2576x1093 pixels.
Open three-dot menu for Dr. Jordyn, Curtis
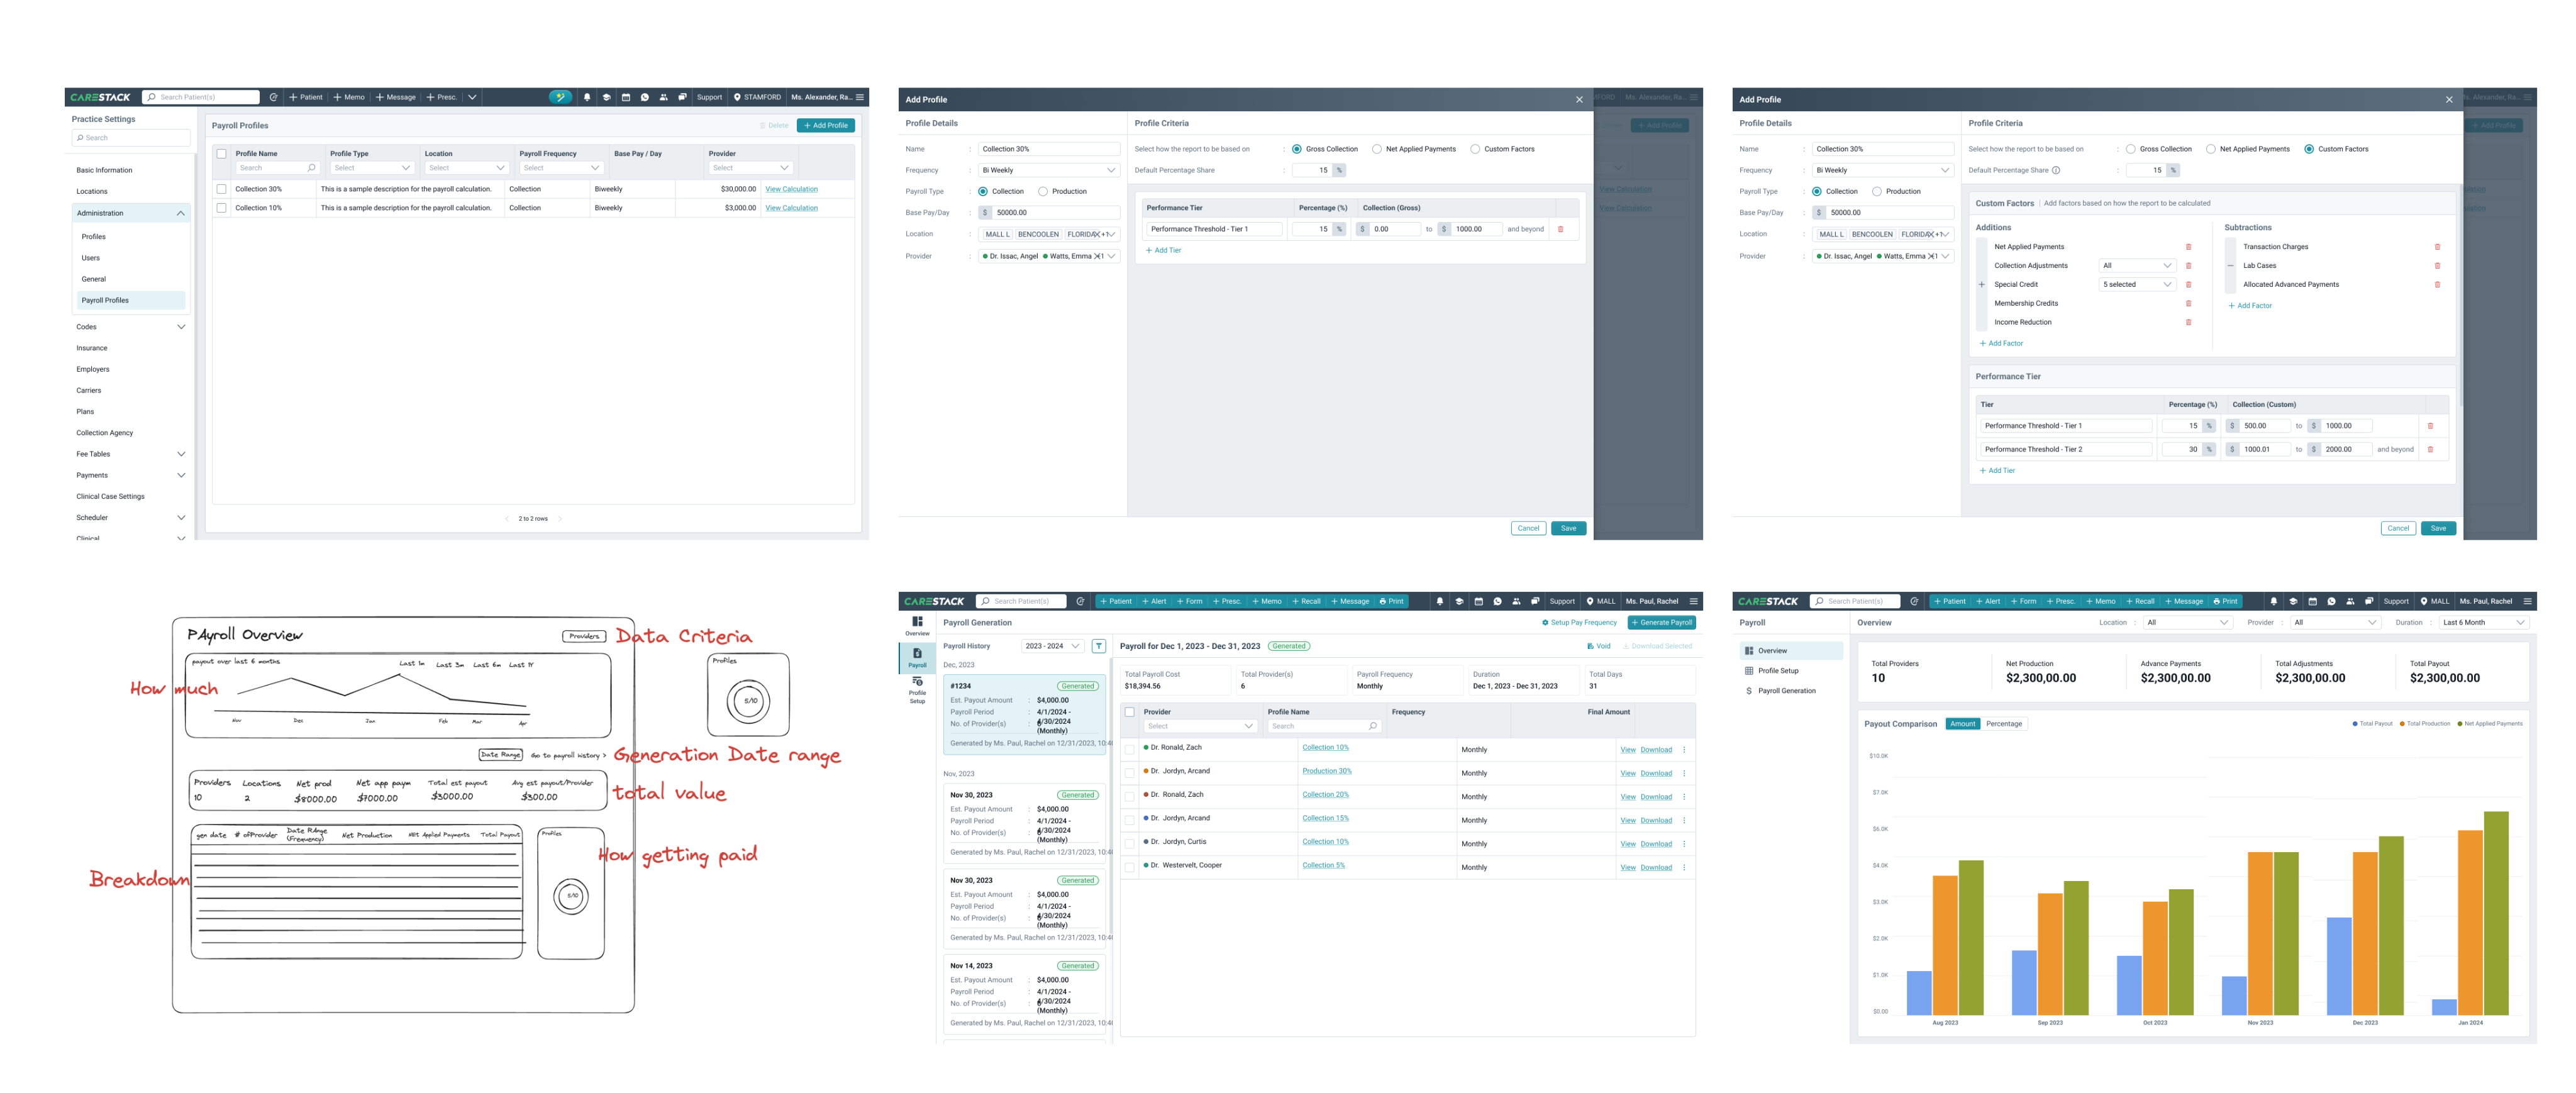pyautogui.click(x=1684, y=844)
